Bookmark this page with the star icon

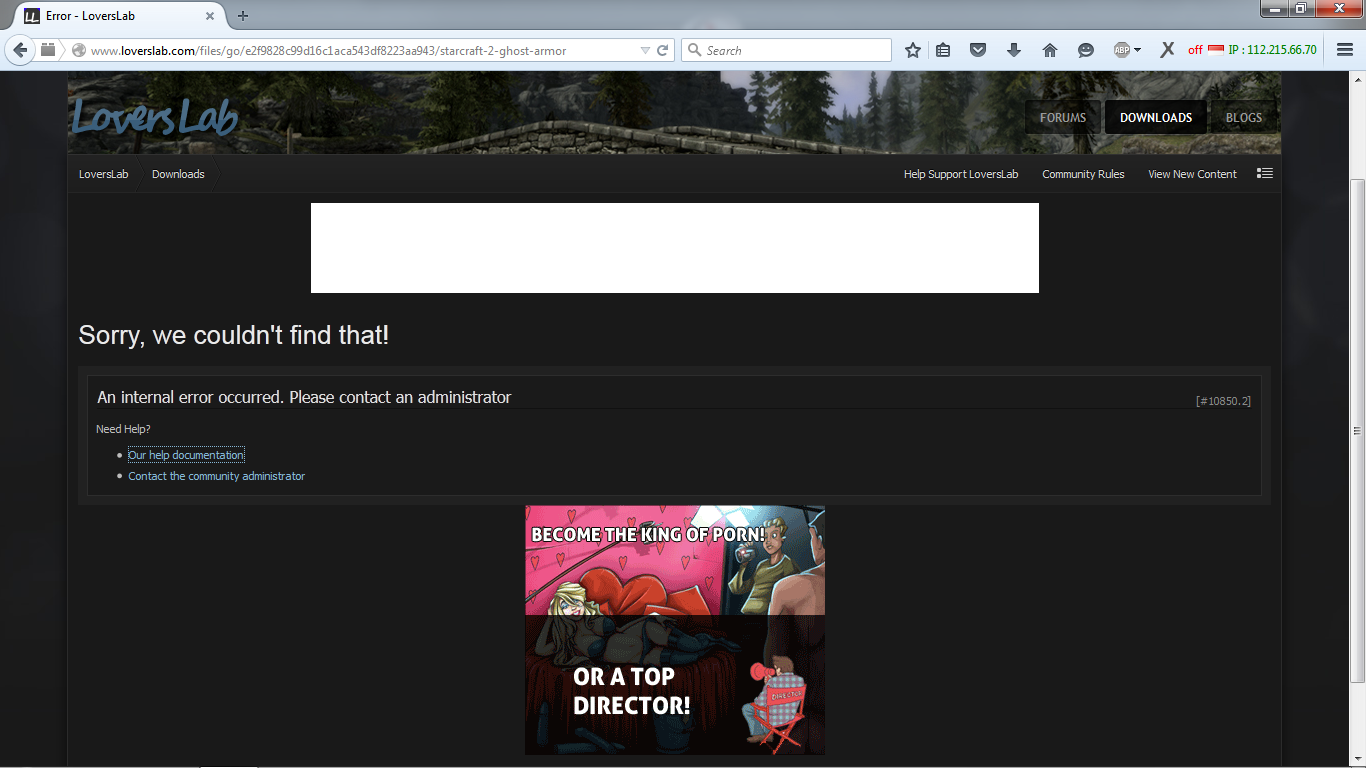click(912, 50)
